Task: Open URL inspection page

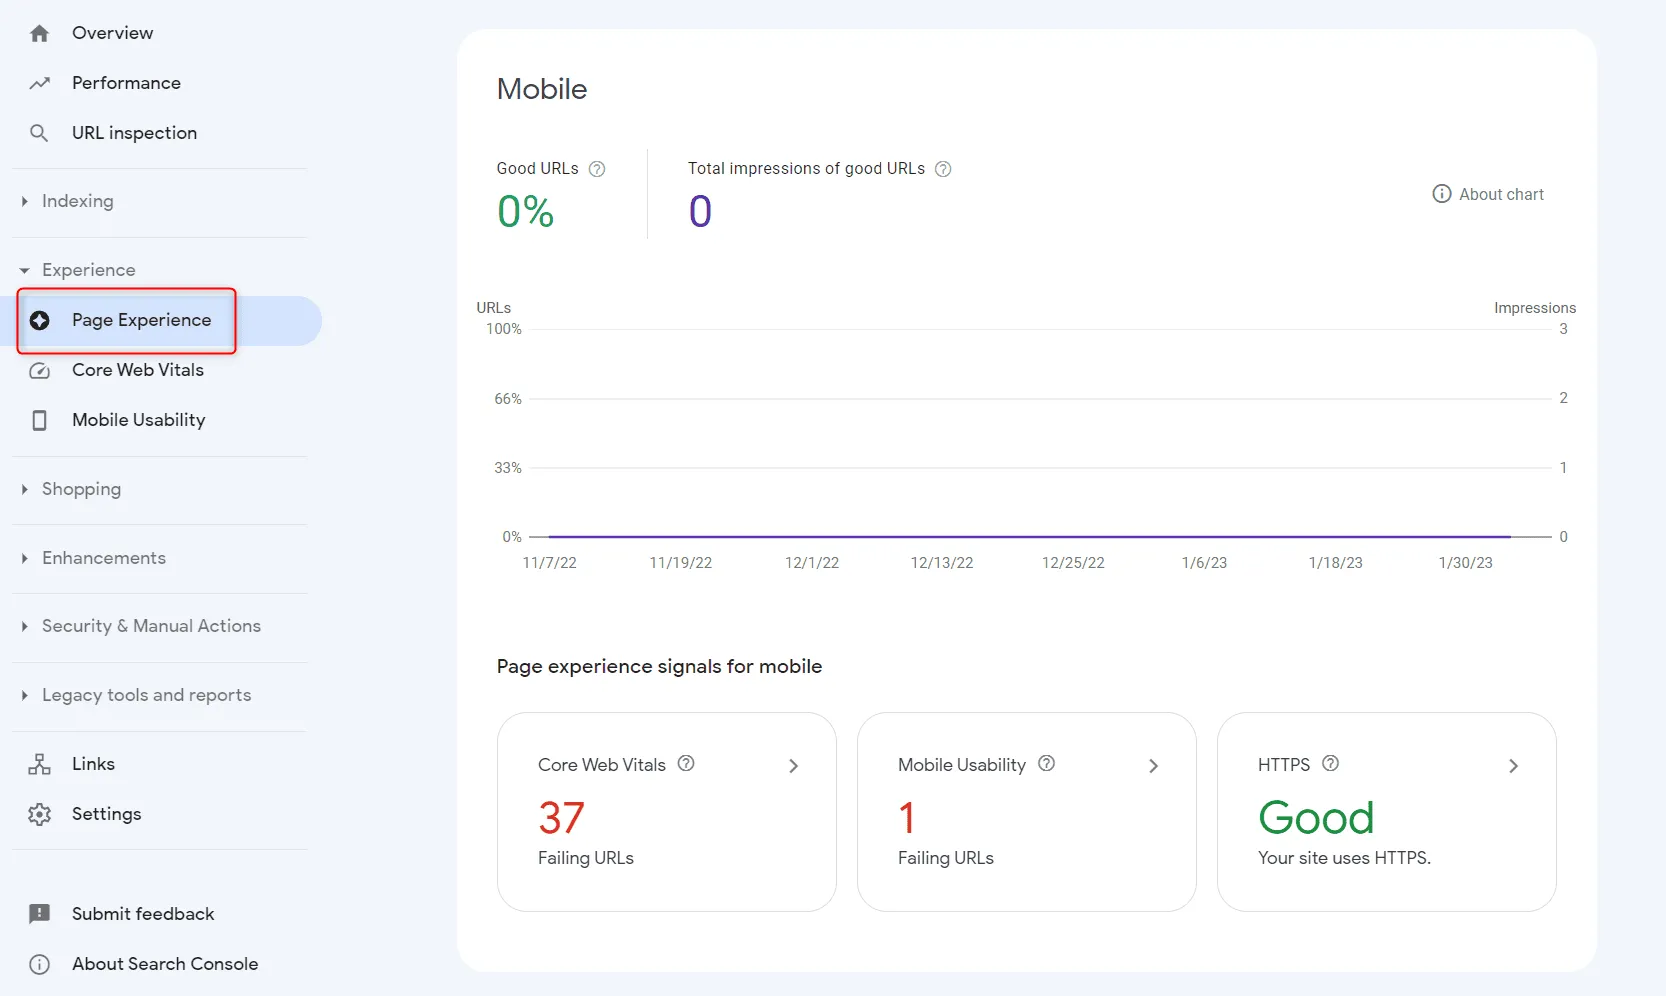Action: pos(134,133)
